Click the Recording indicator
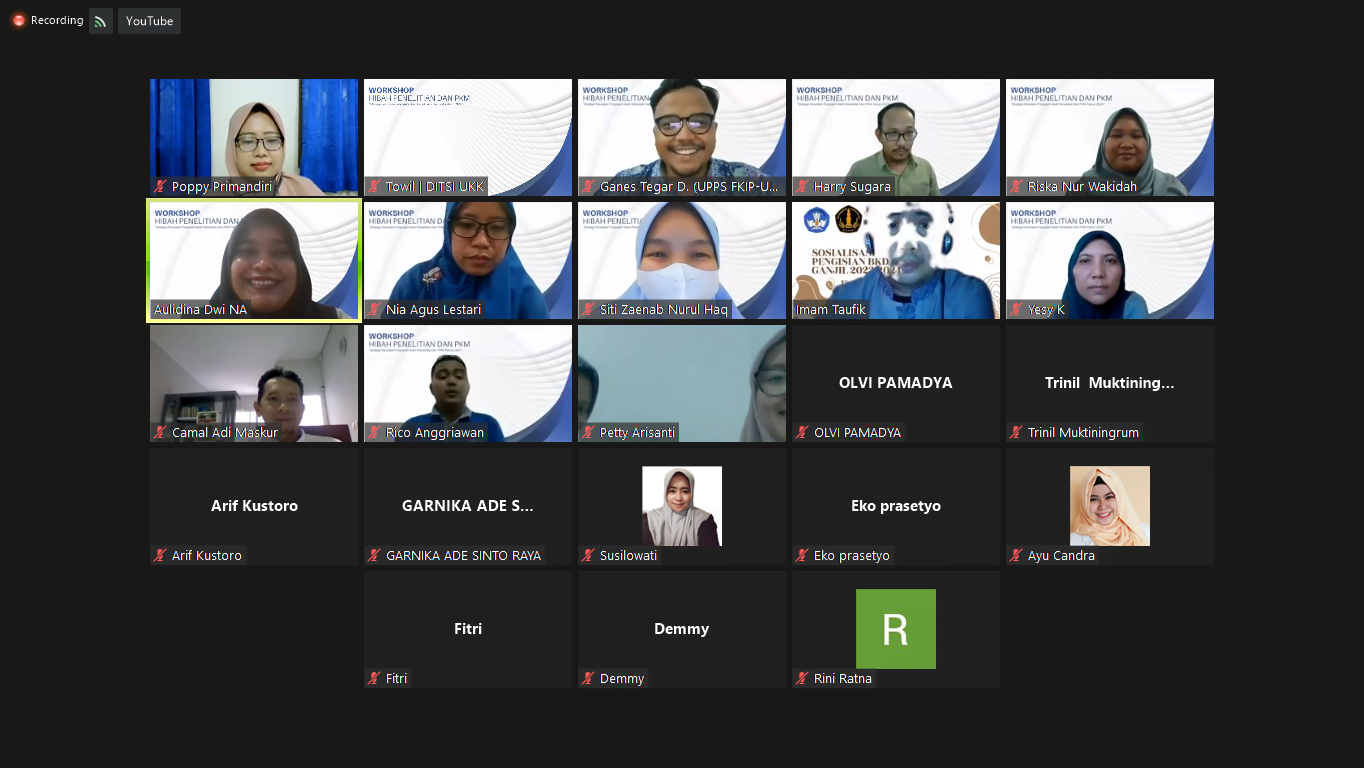Viewport: 1364px width, 768px height. (46, 20)
